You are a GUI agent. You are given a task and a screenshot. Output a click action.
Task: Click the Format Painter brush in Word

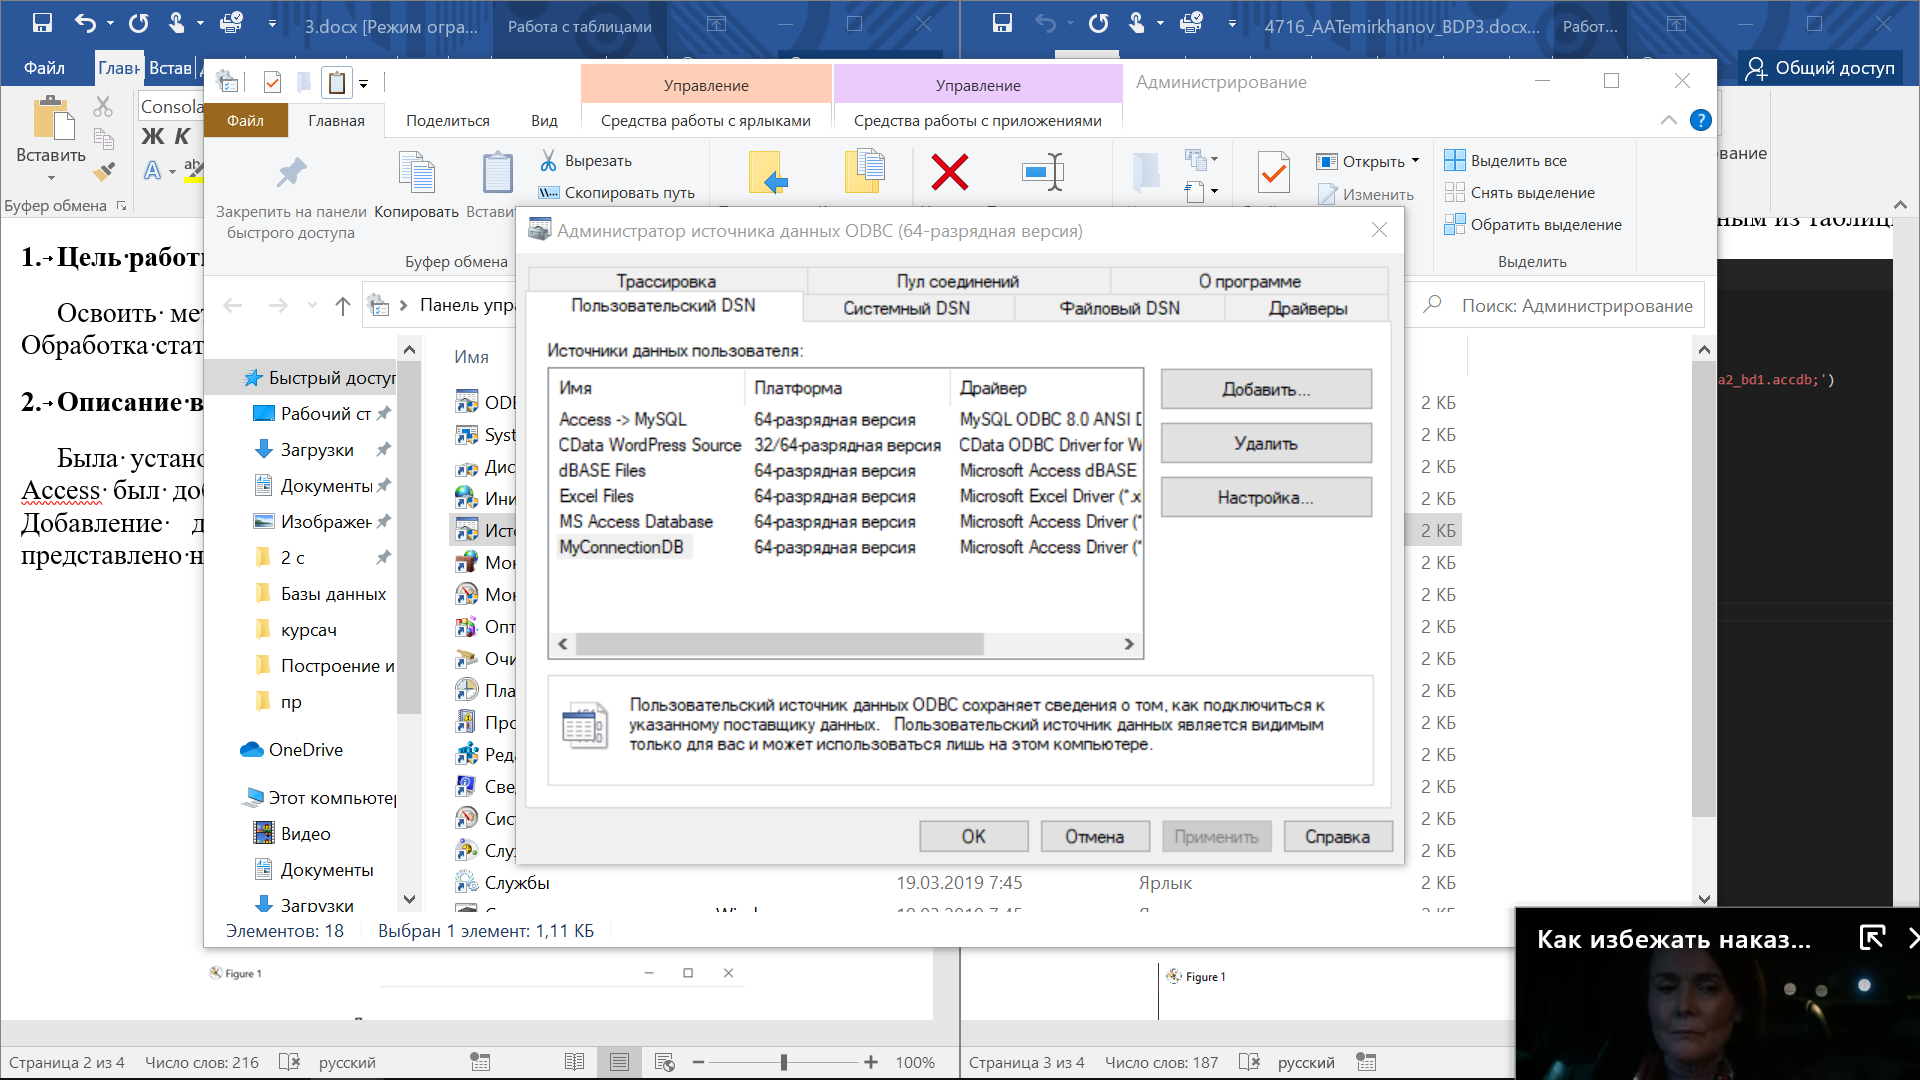click(x=104, y=171)
